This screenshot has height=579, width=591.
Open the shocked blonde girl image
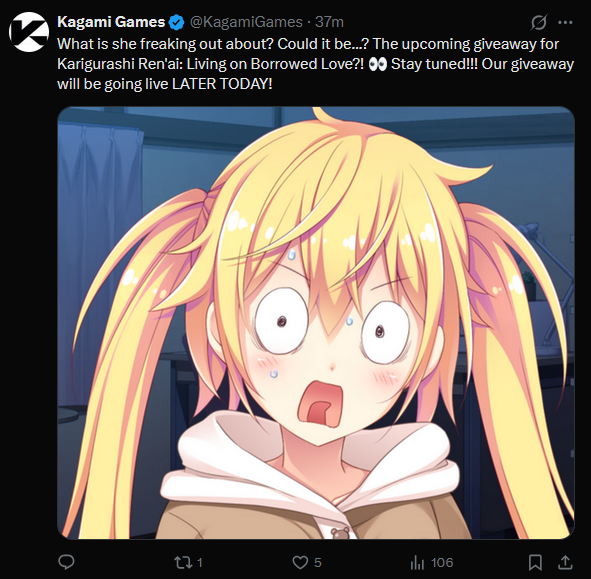(x=316, y=323)
